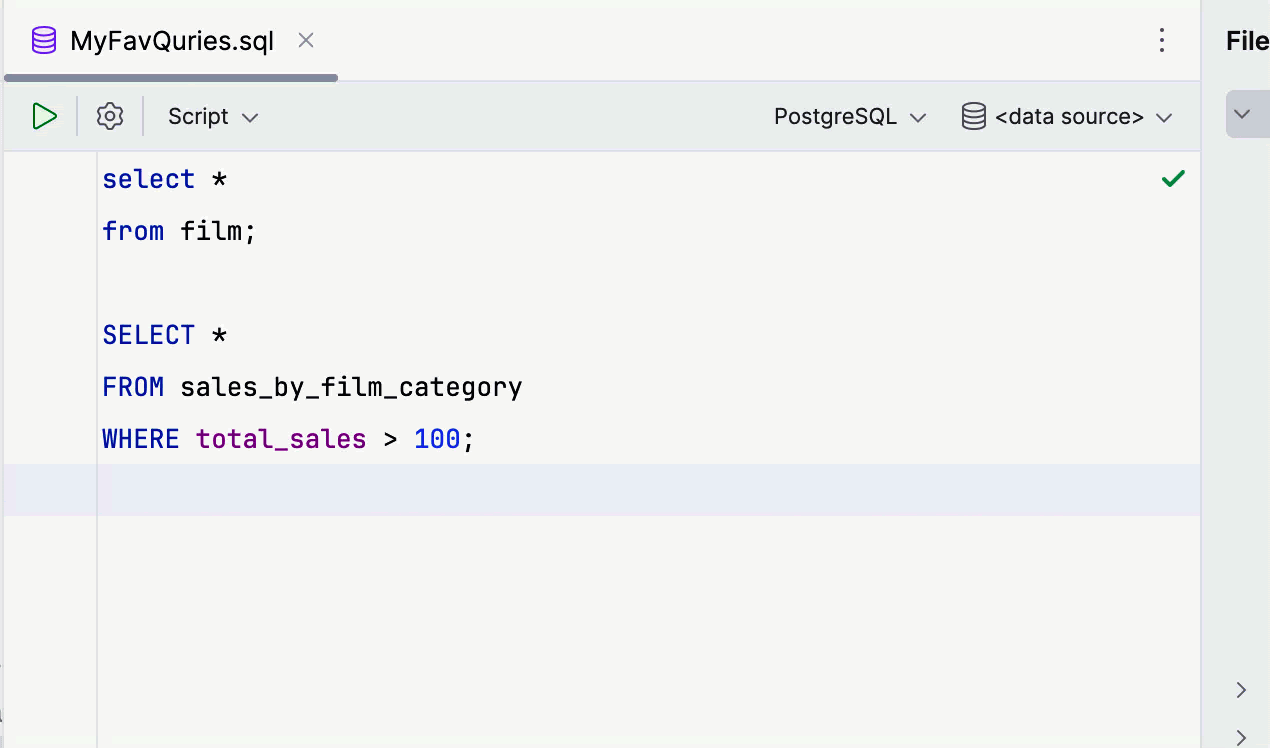Image resolution: width=1270 pixels, height=748 pixels.
Task: Open the query execution settings gear
Action: coord(110,117)
